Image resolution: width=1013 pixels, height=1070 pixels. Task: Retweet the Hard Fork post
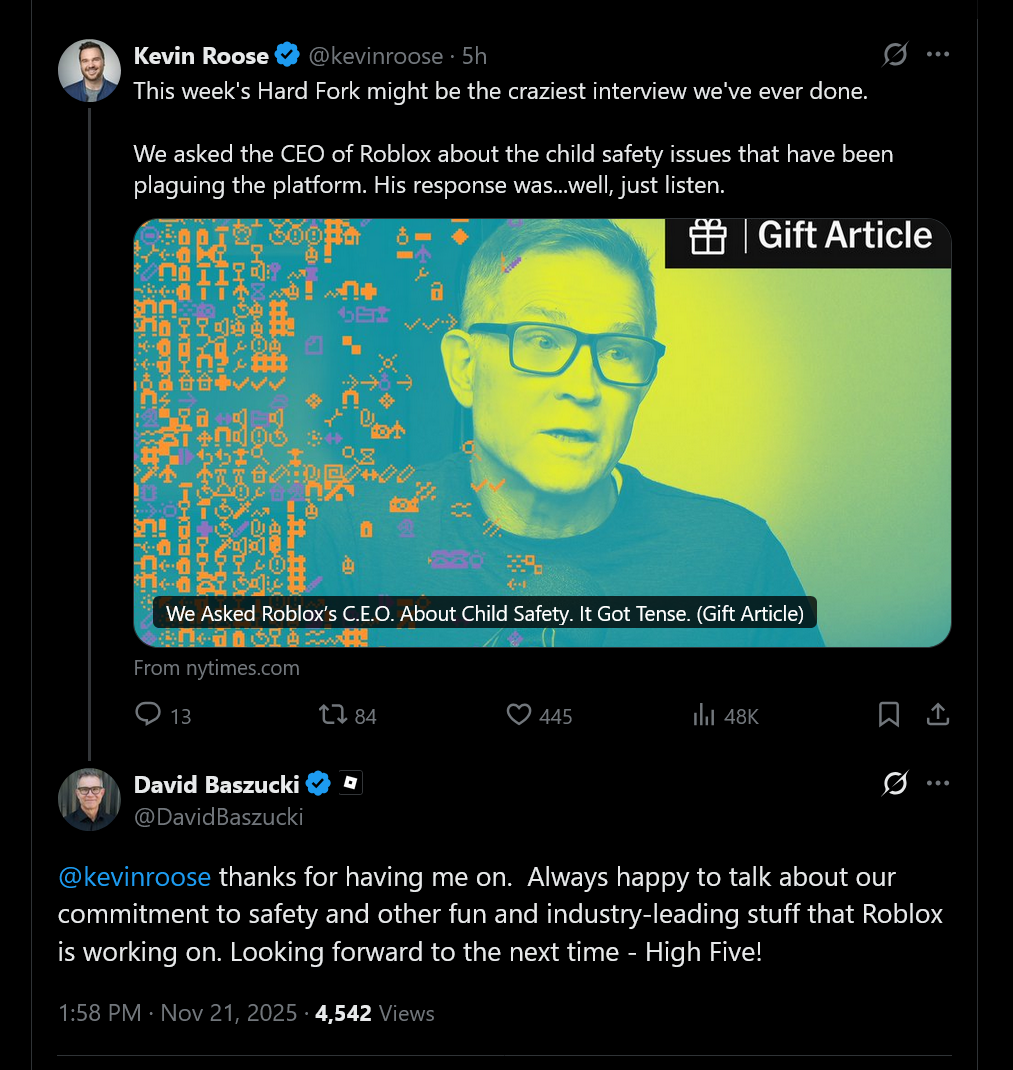[332, 715]
